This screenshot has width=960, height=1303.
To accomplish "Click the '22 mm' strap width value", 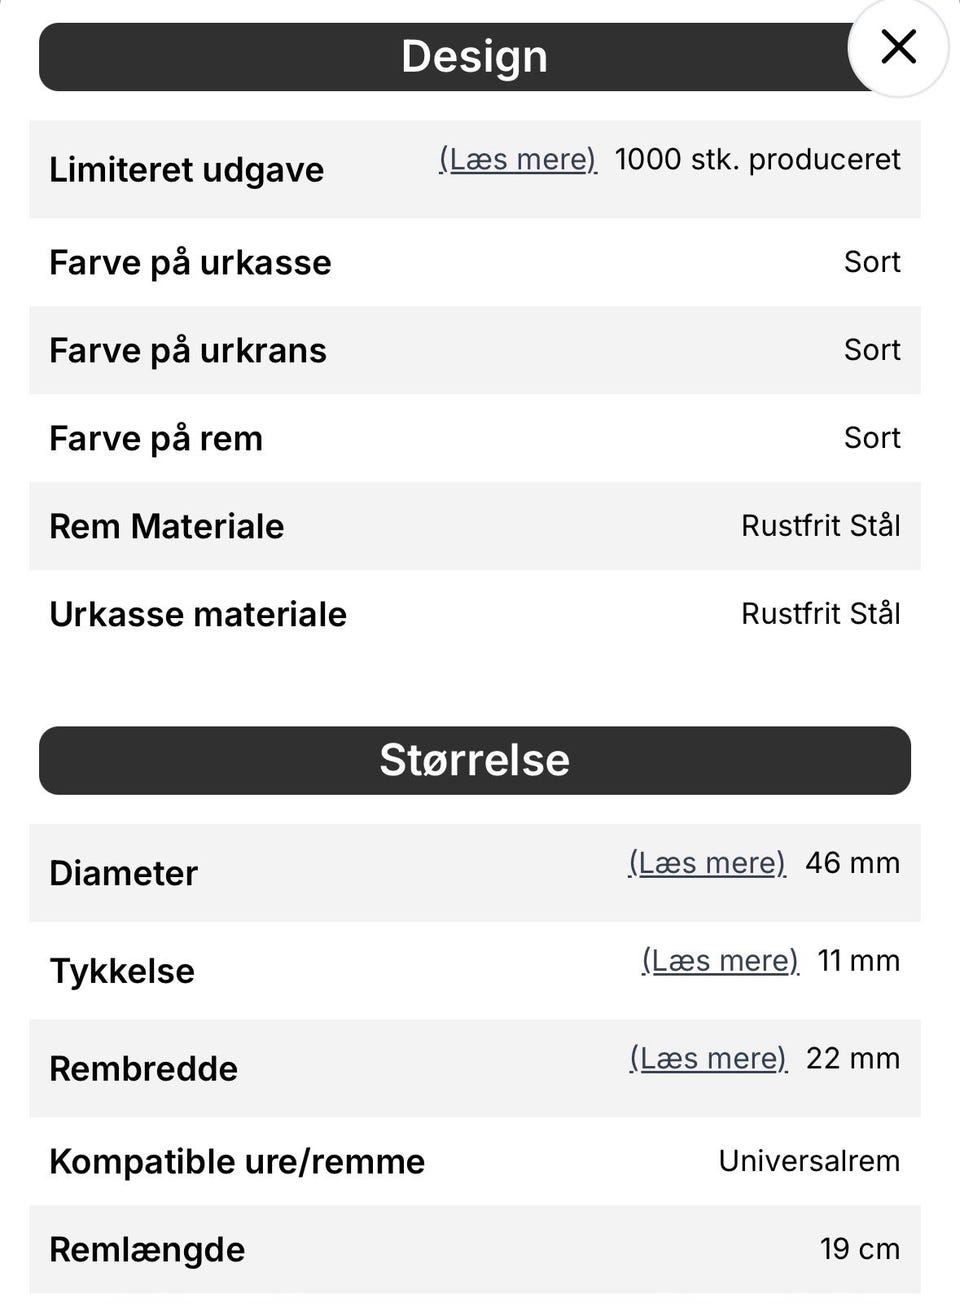I will tap(852, 1059).
